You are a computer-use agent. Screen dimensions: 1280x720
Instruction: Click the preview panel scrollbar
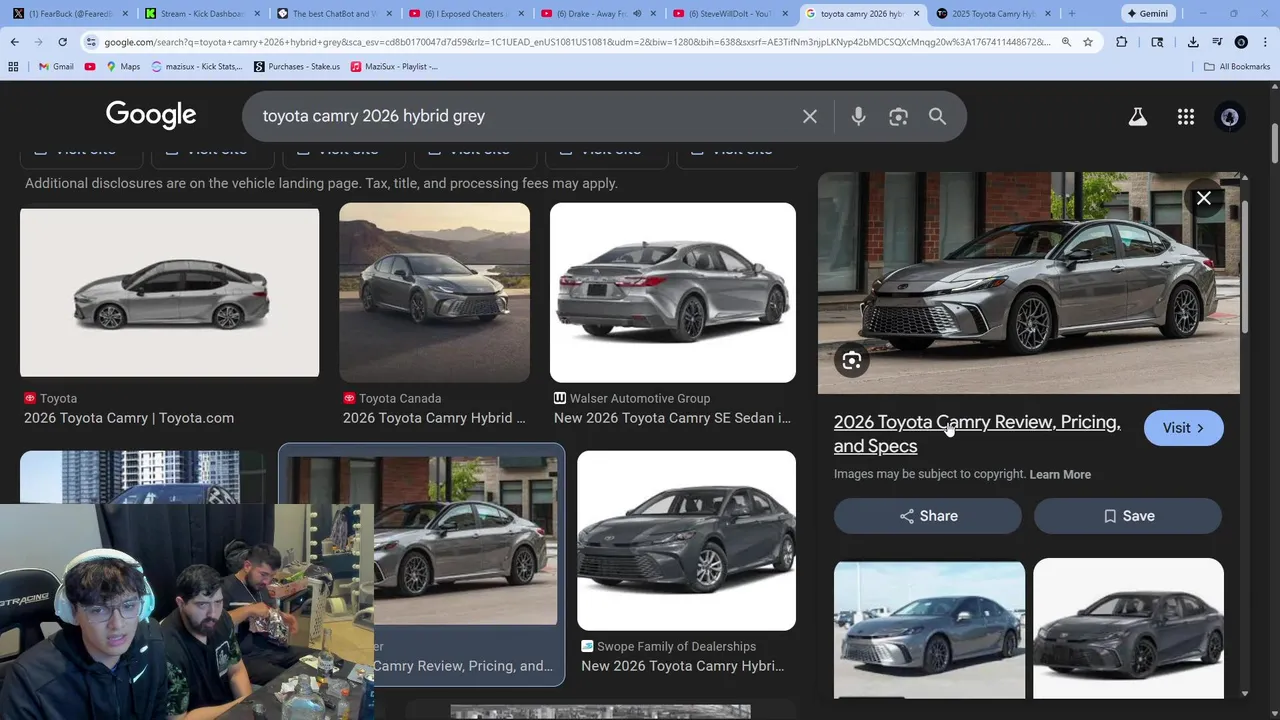1245,265
